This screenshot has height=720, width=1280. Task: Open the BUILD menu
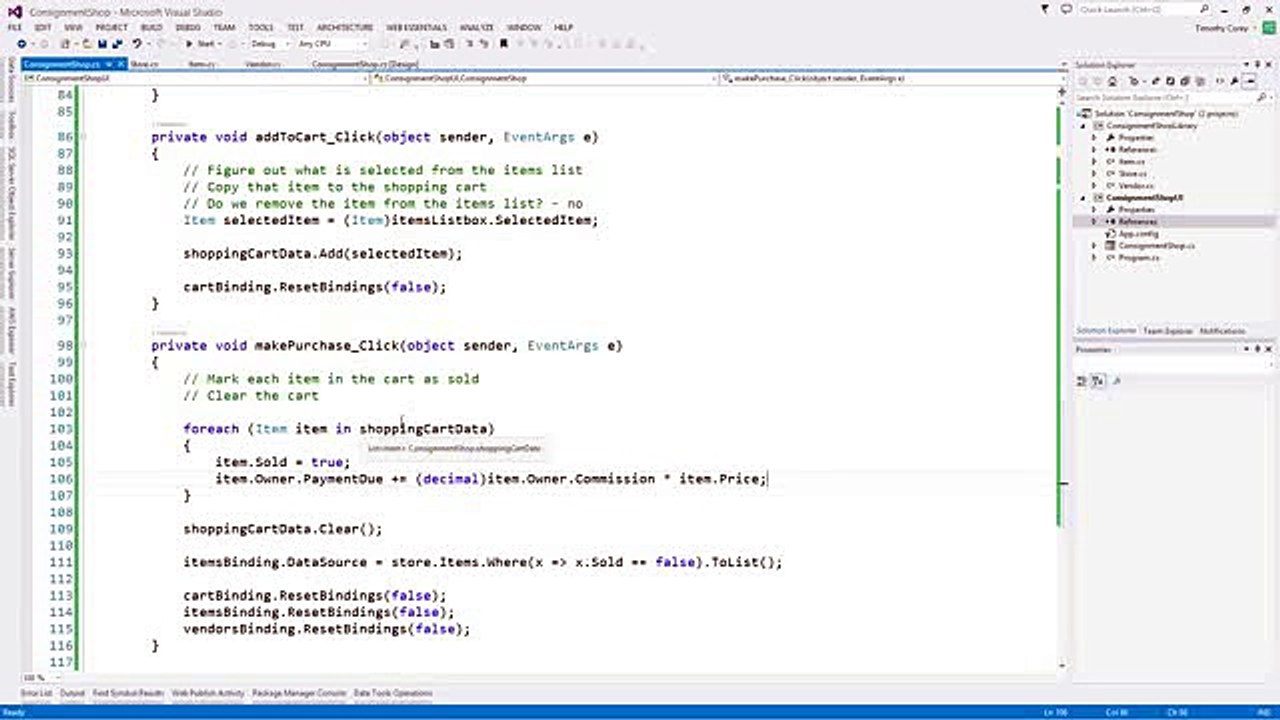152,28
